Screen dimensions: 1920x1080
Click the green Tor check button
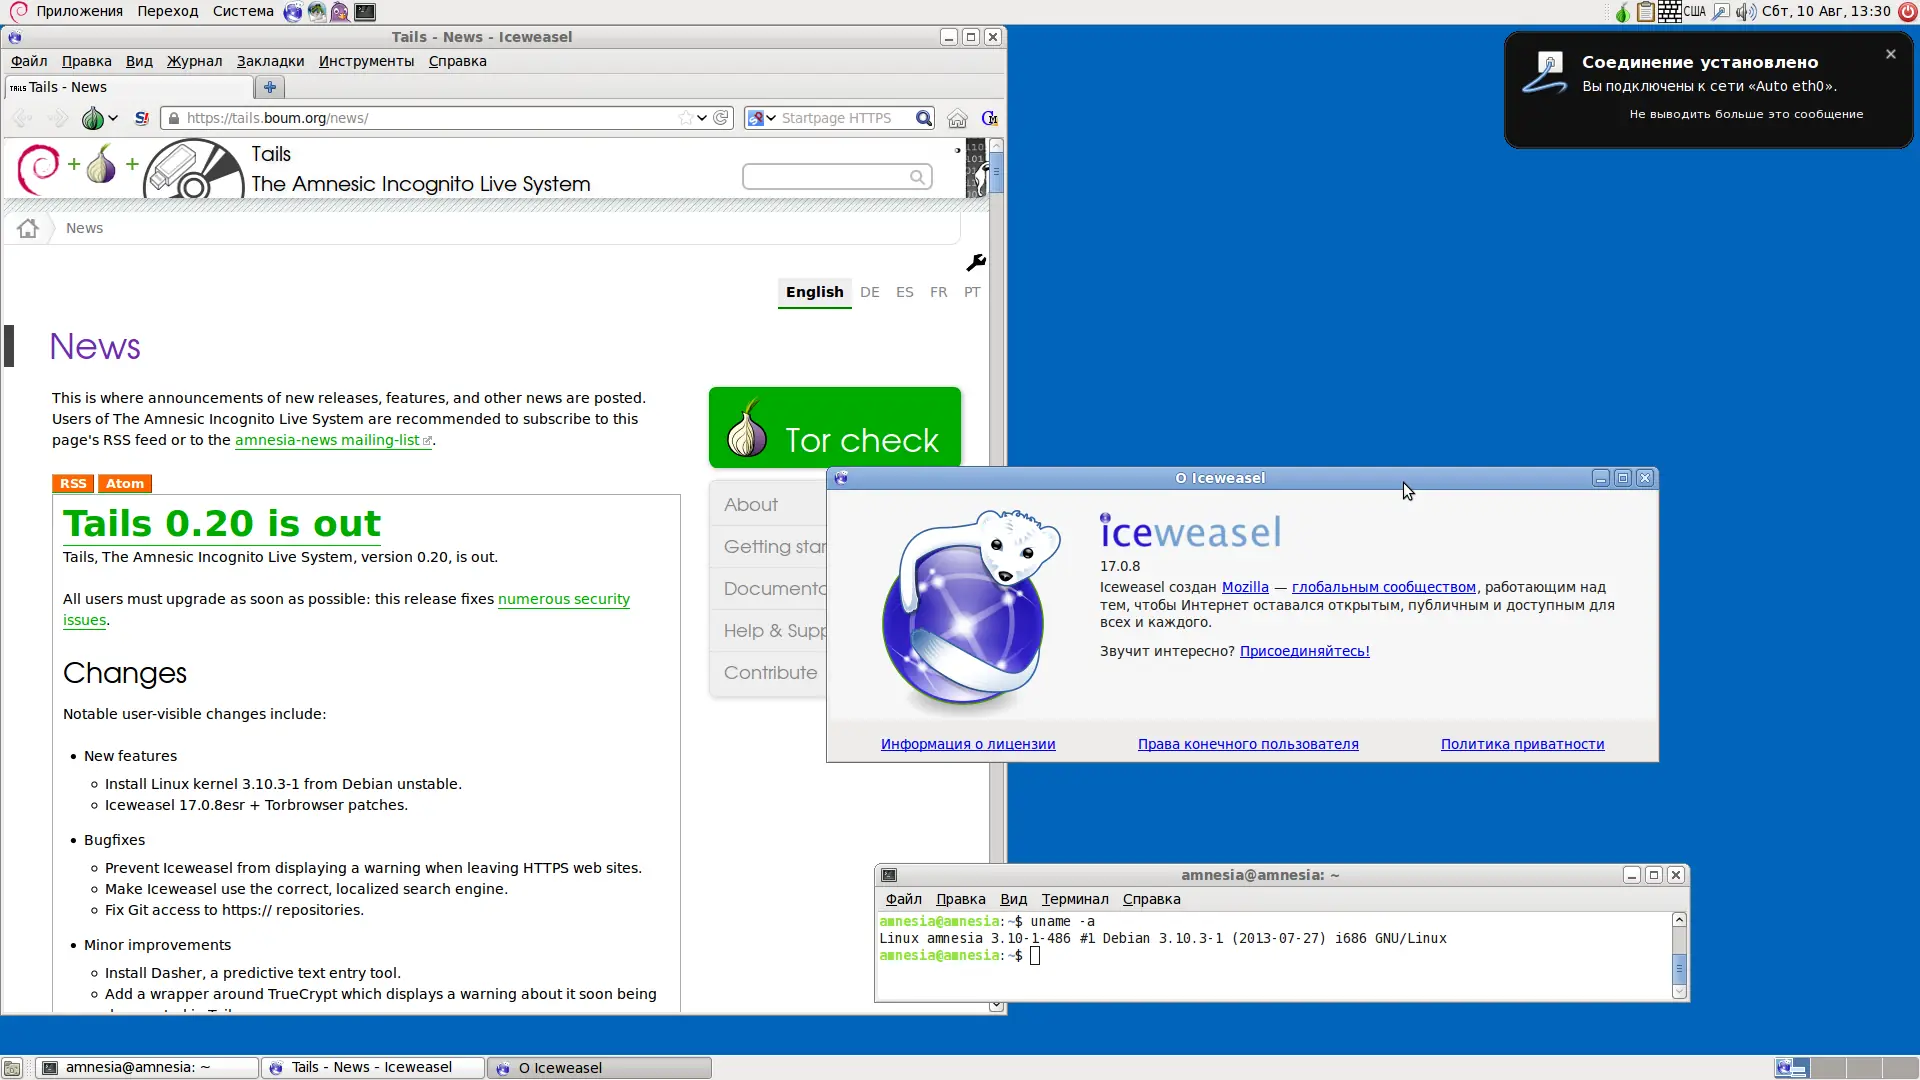pyautogui.click(x=834, y=428)
